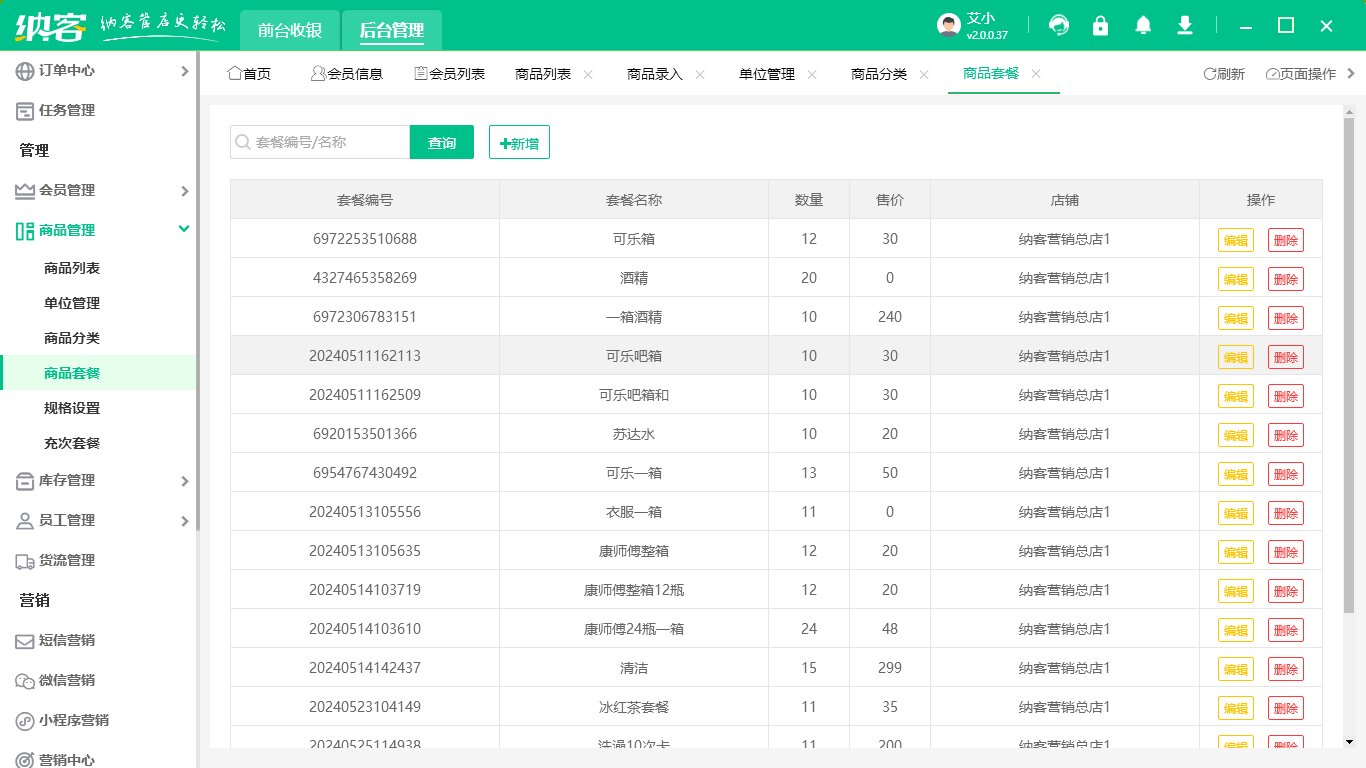
Task: Expand the 会员管理 arrow
Action: pyautogui.click(x=184, y=191)
